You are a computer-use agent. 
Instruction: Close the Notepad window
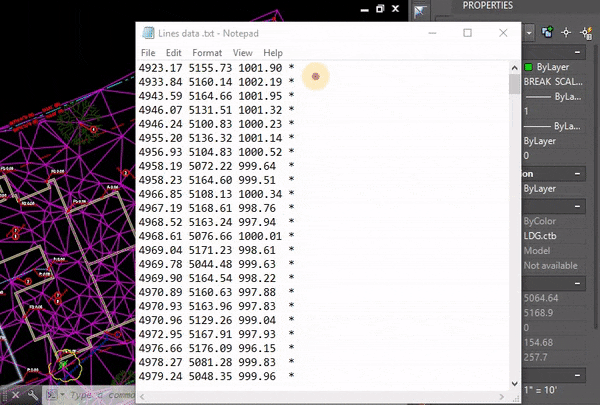pos(503,33)
